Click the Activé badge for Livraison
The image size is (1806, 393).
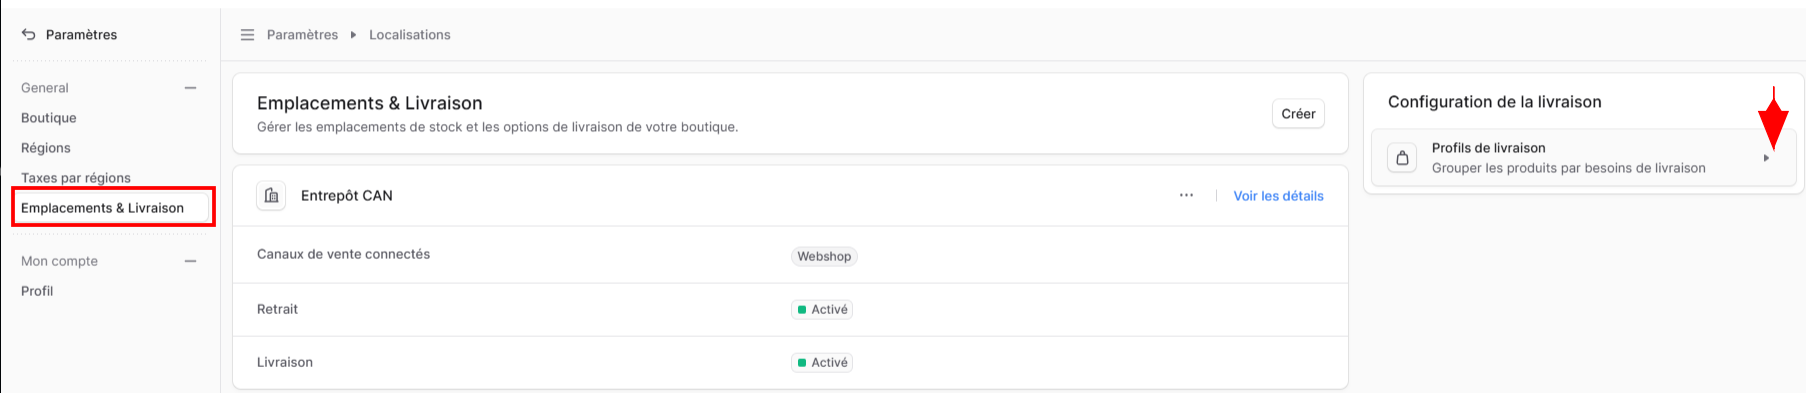822,362
